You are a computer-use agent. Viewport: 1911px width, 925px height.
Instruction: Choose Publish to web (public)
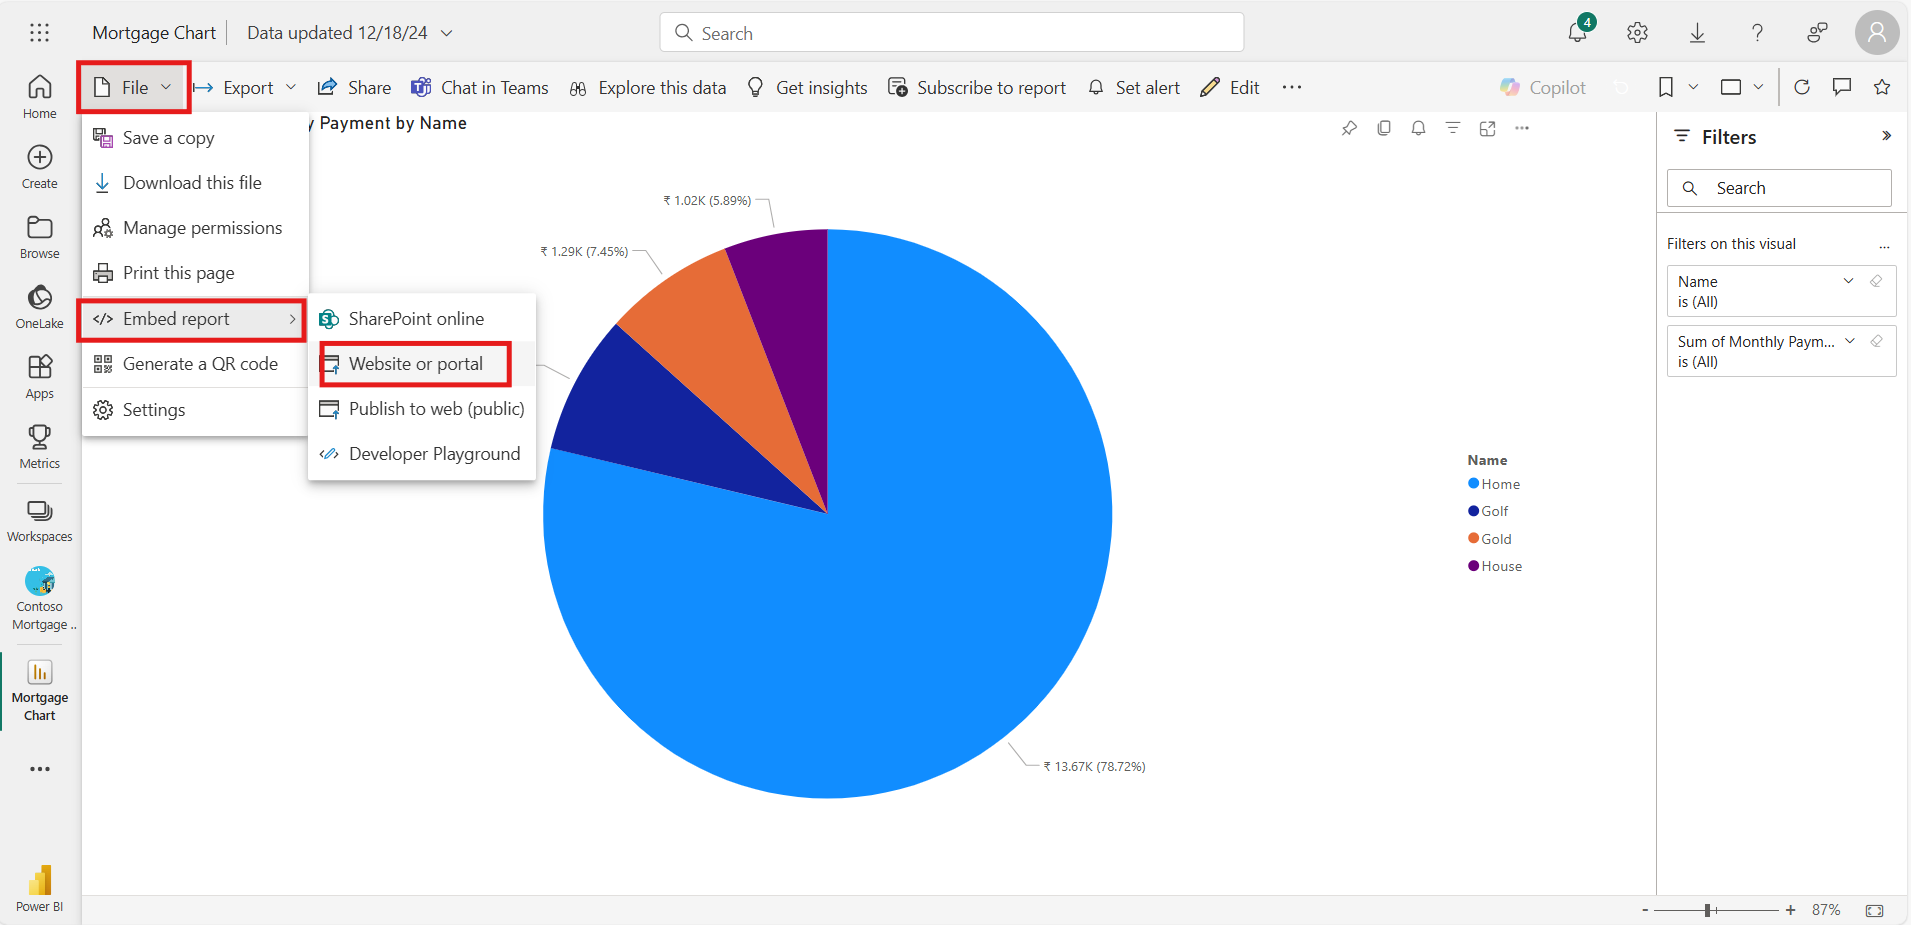pos(435,409)
